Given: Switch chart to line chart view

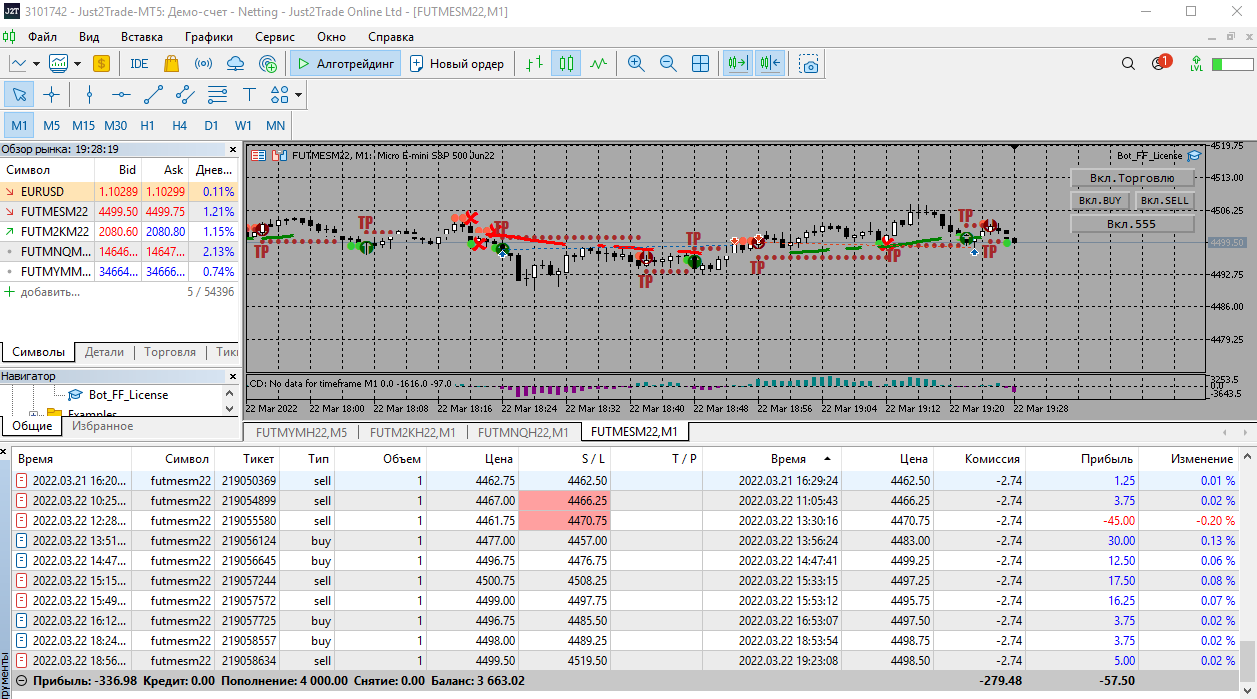Looking at the screenshot, I should (598, 64).
